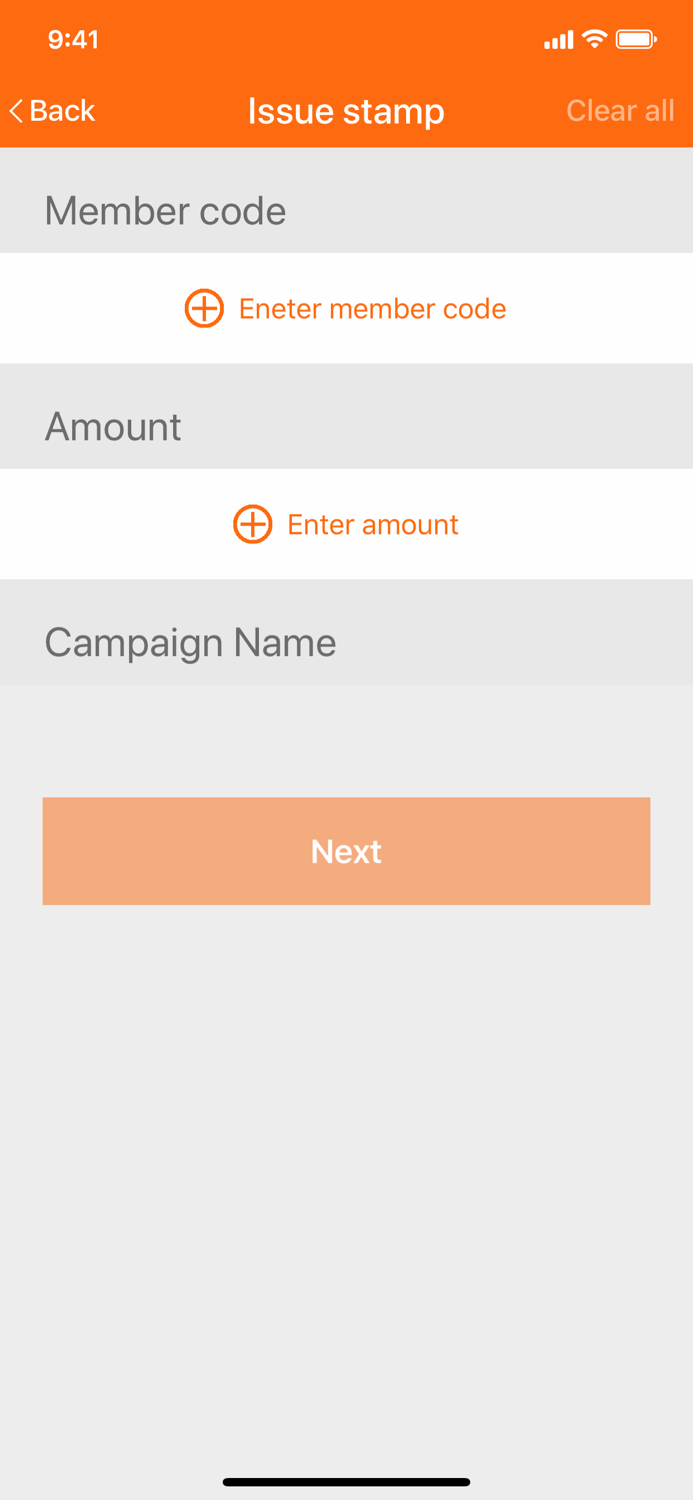Screen dimensions: 693x1500
Task: Tap the battery icon in status bar
Action: point(634,38)
